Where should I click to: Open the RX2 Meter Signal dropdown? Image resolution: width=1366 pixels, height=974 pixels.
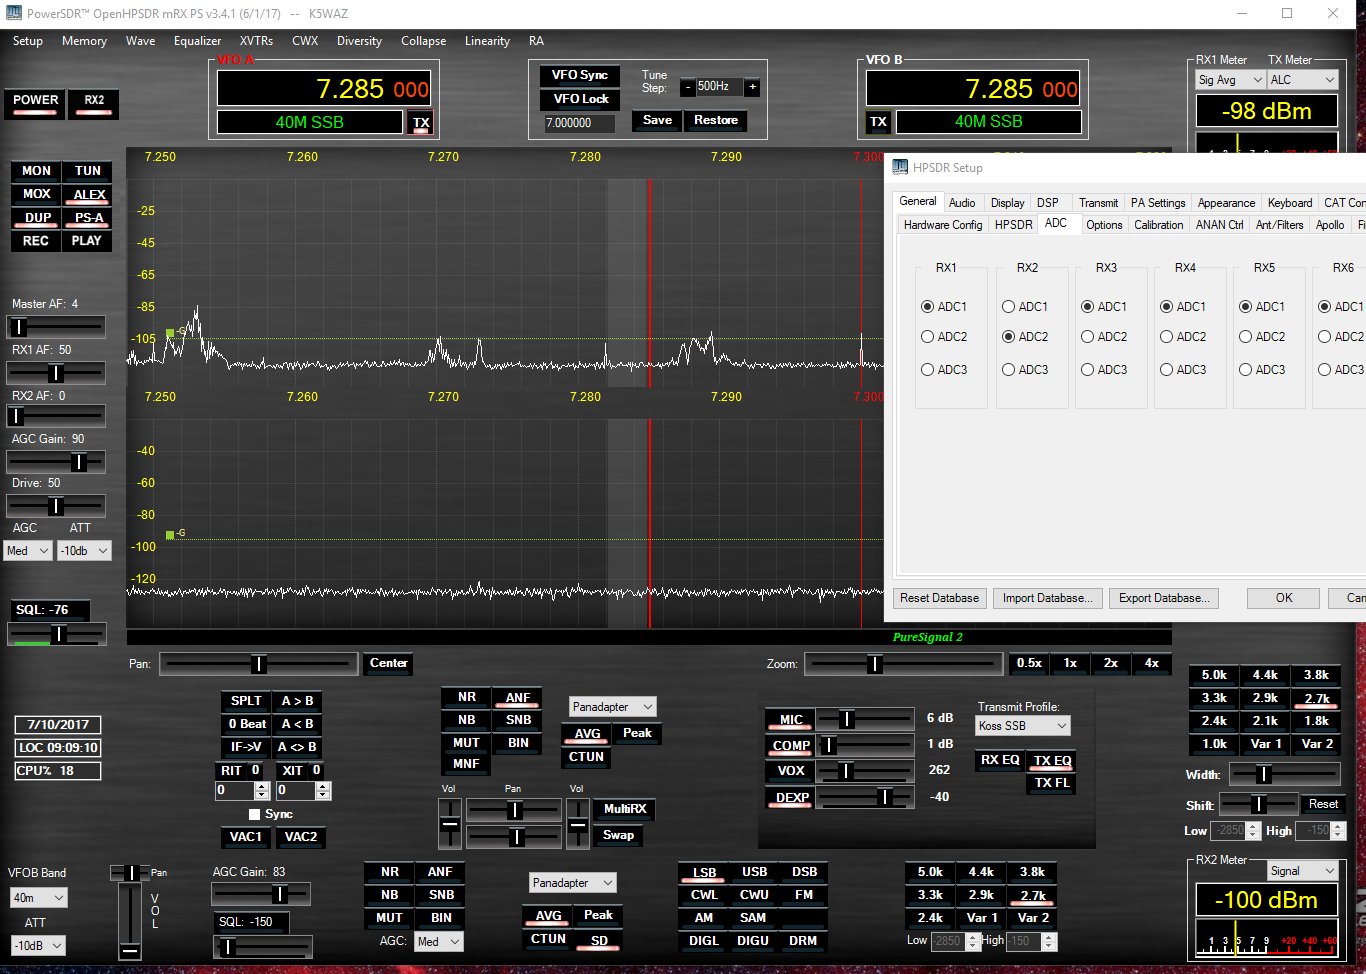click(x=1302, y=871)
